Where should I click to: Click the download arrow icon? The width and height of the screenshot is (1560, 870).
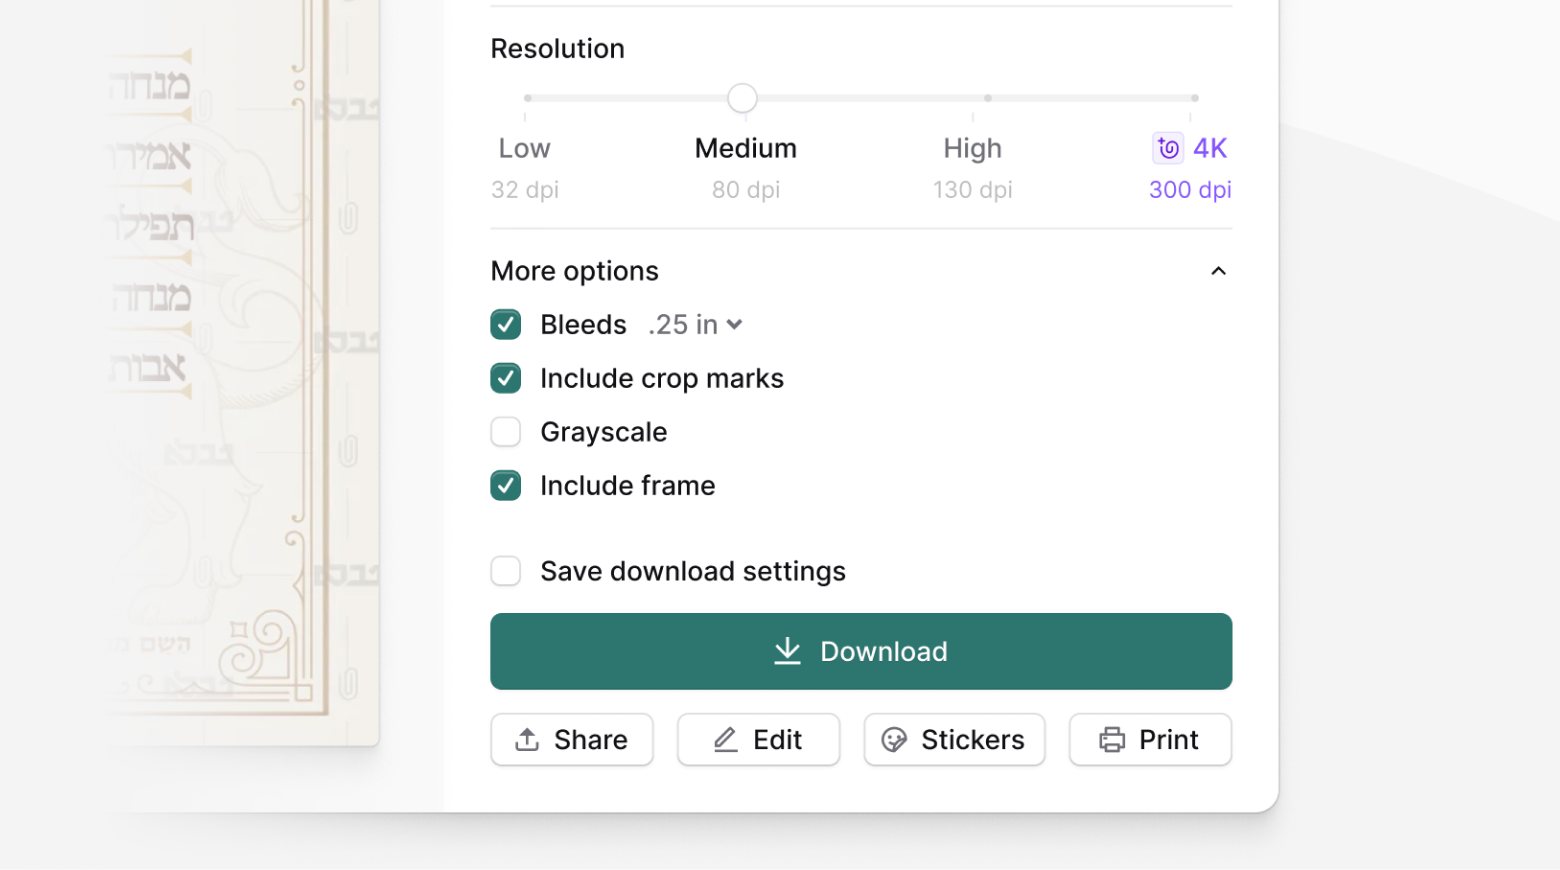click(788, 651)
